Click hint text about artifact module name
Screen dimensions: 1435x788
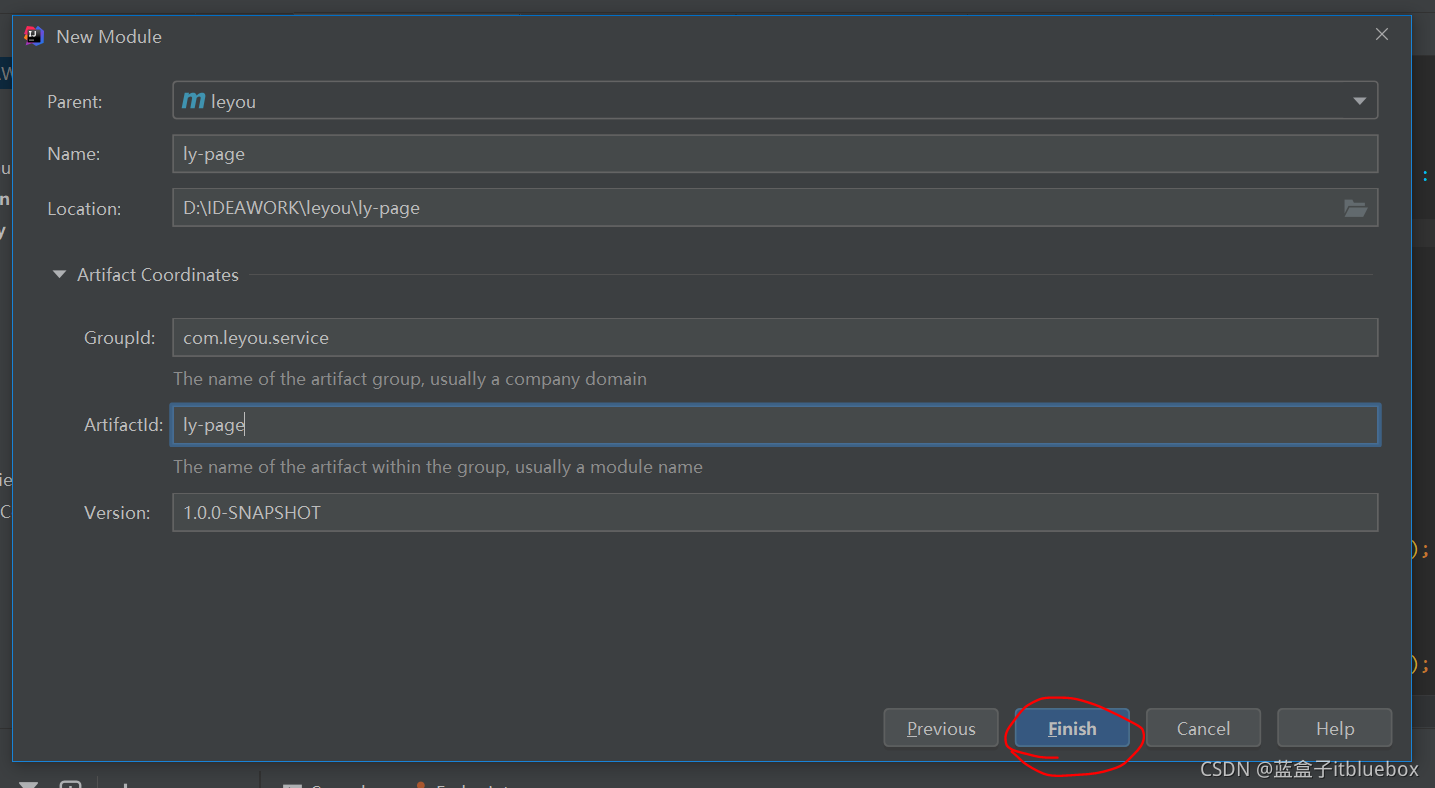(438, 467)
